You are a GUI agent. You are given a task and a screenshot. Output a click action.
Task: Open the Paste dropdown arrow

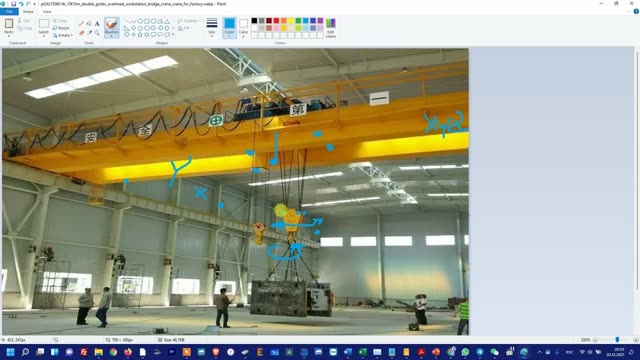pos(9,36)
